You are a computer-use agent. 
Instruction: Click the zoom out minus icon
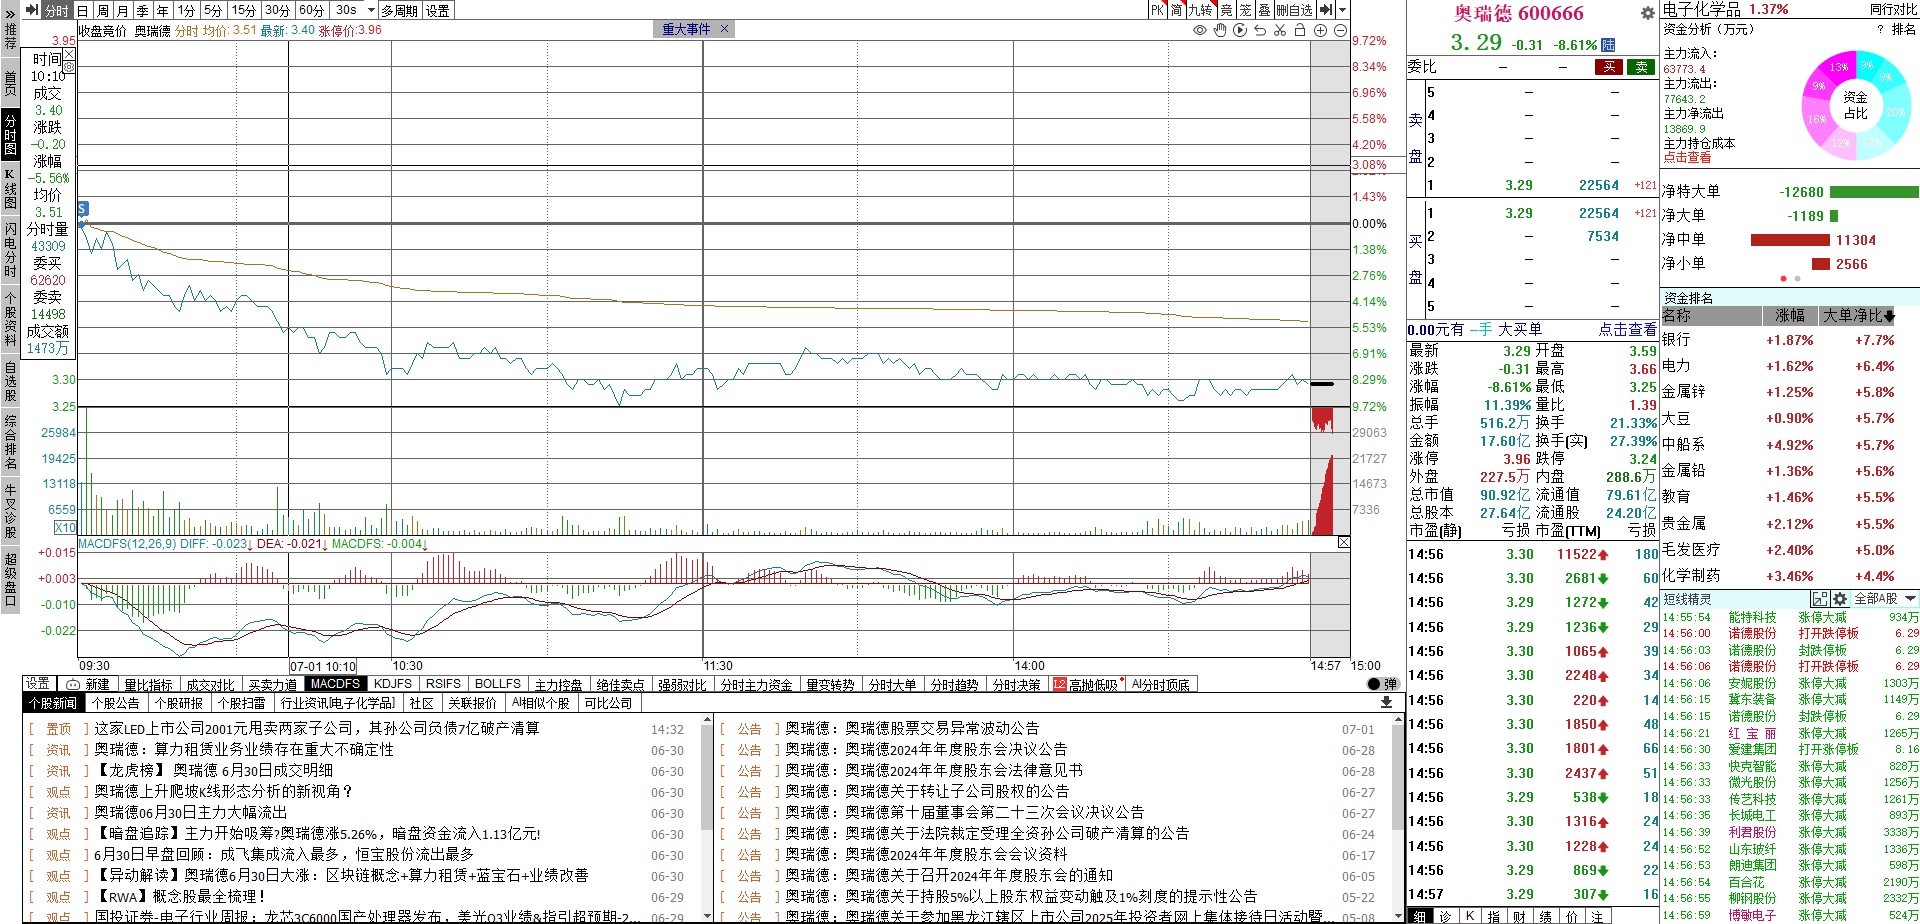pyautogui.click(x=1340, y=30)
